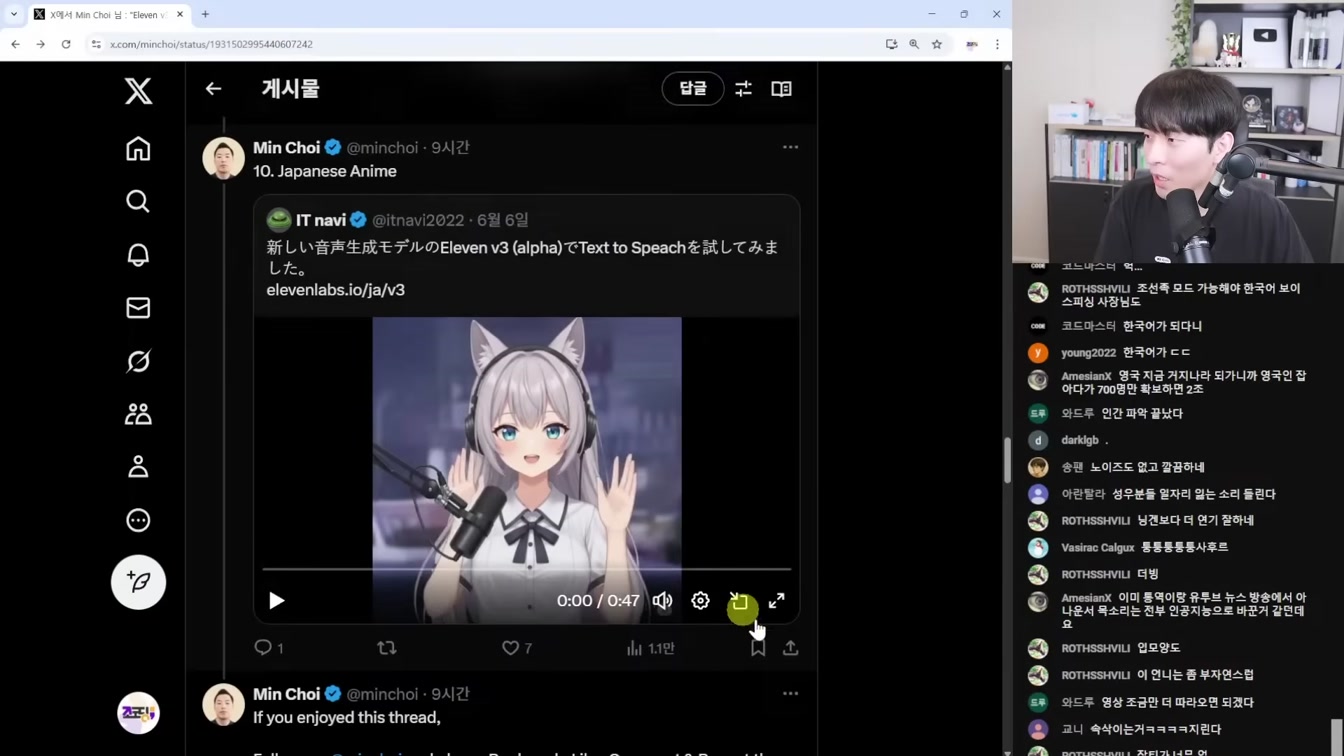This screenshot has height=756, width=1344.
Task: Expand the video to fullscreen
Action: click(x=777, y=601)
